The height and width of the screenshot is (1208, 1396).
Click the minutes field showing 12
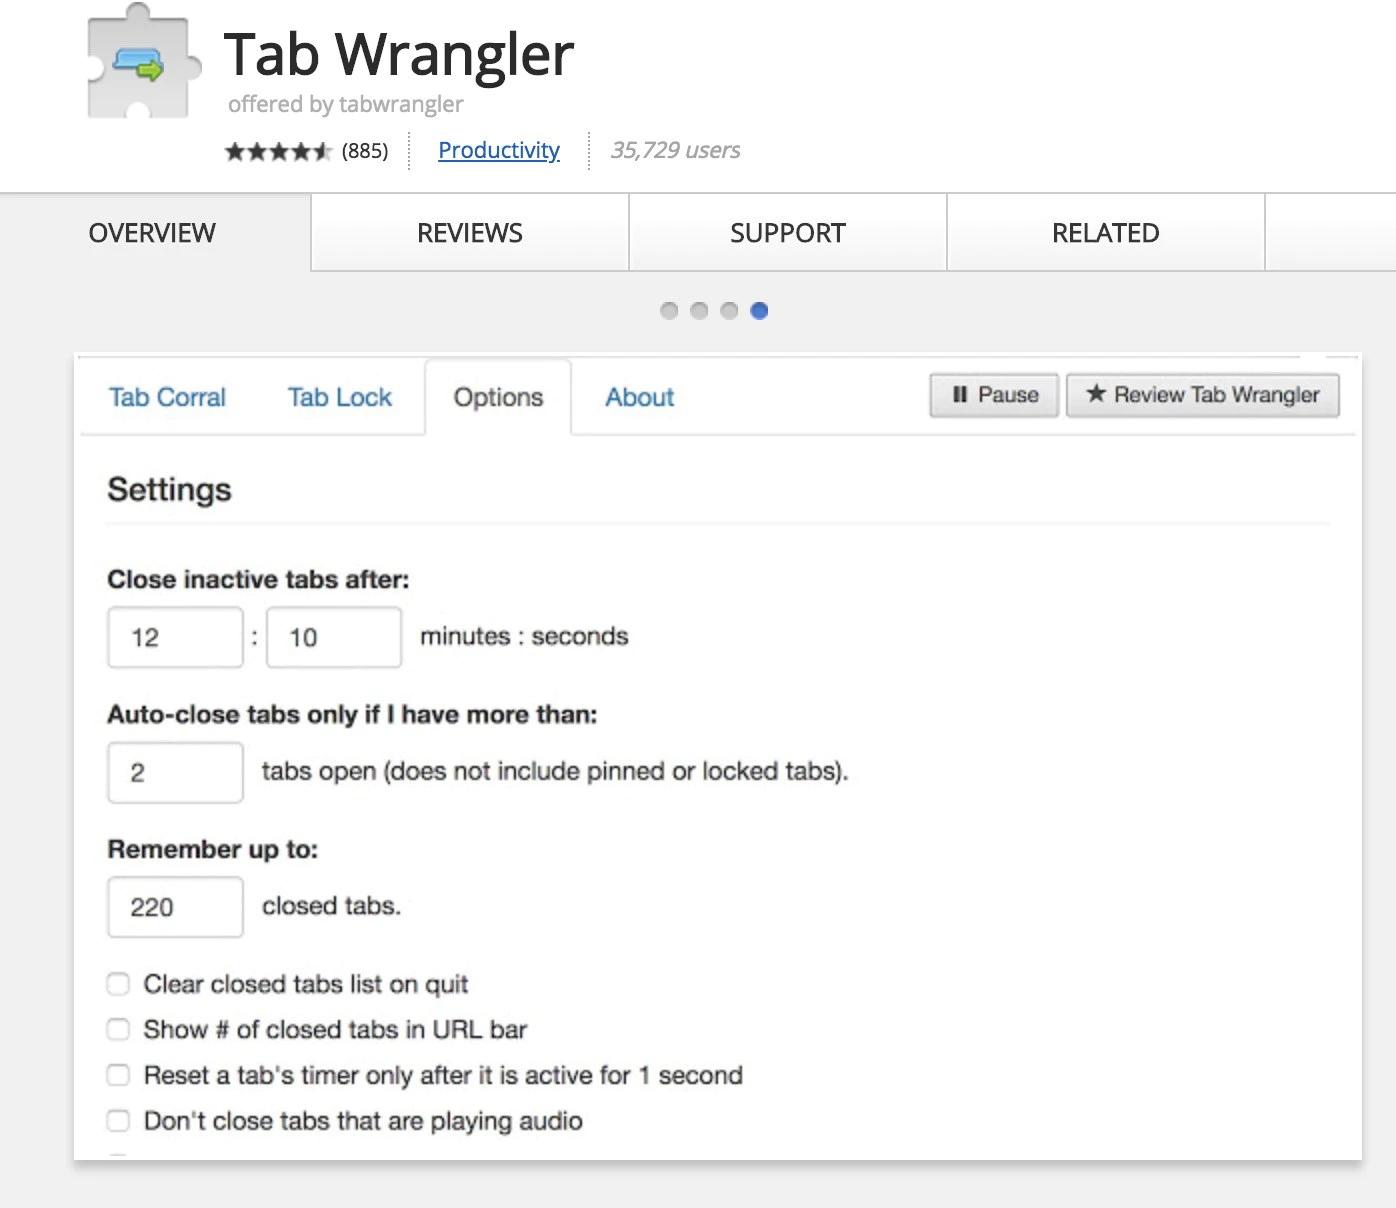coord(174,636)
